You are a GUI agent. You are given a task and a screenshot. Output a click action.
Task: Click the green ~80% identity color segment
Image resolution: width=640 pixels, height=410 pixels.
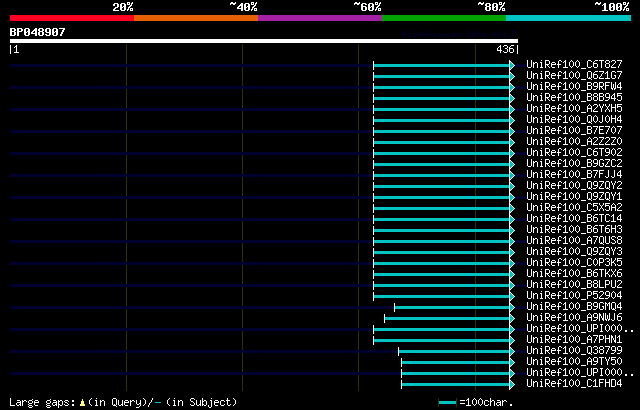pos(444,18)
